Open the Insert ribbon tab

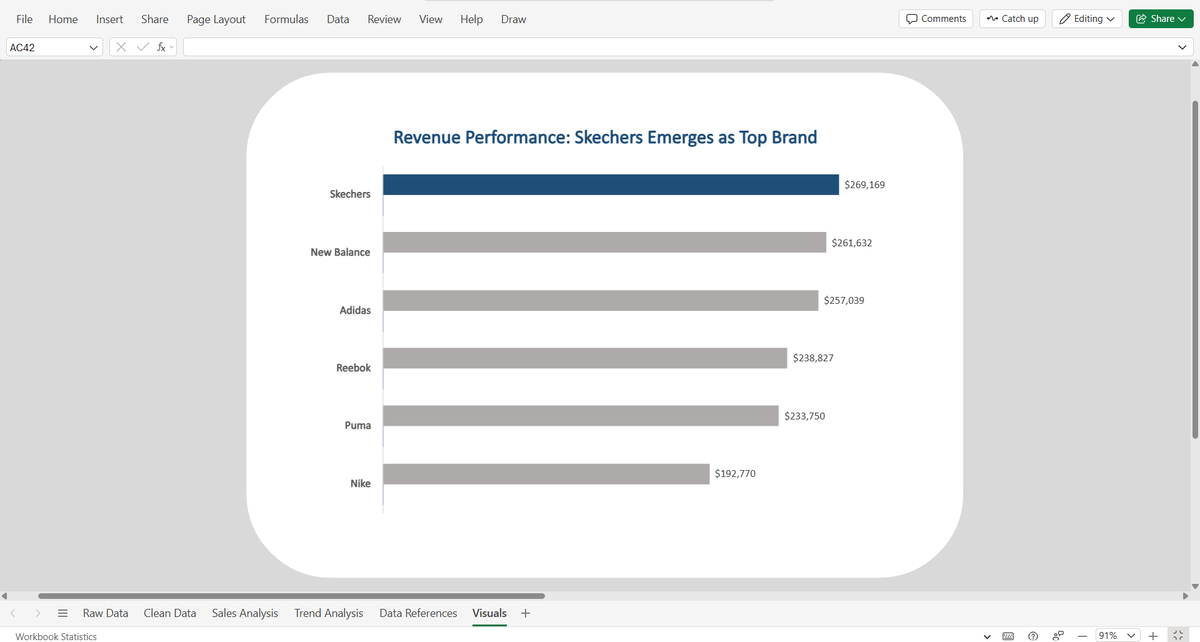[x=109, y=19]
